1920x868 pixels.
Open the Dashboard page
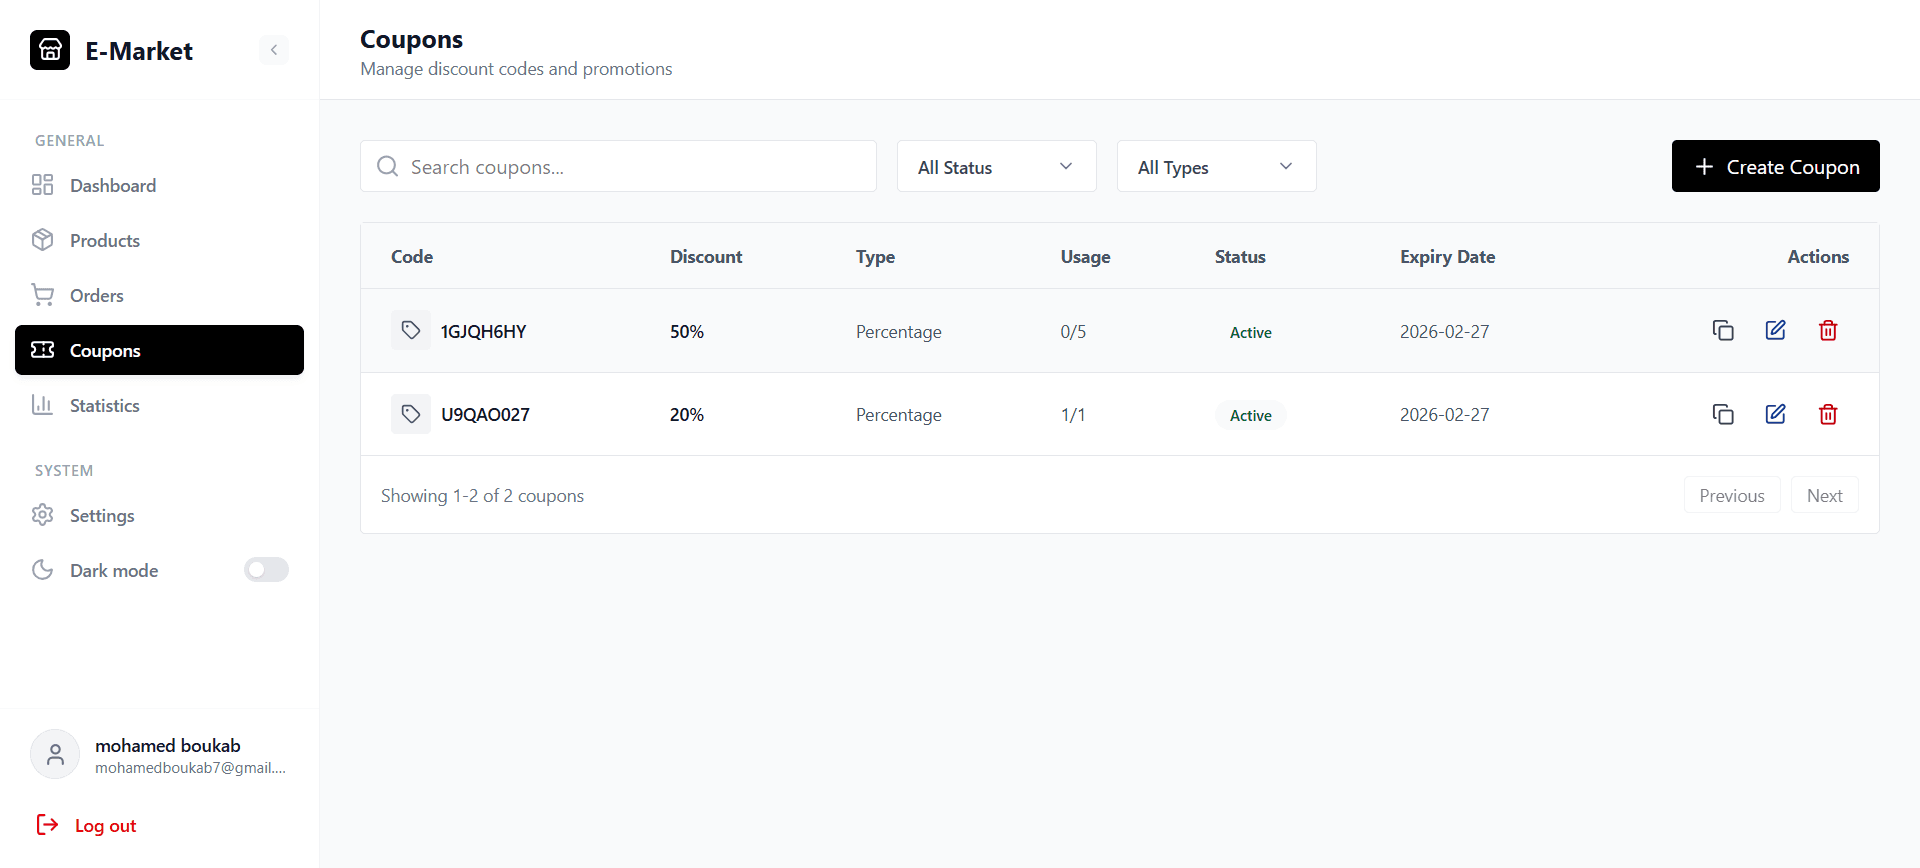159,185
